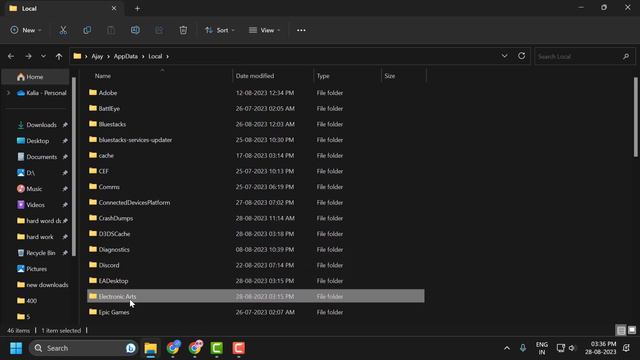The height and width of the screenshot is (360, 640).
Task: Open Videos in navigation pane
Action: tap(36, 205)
